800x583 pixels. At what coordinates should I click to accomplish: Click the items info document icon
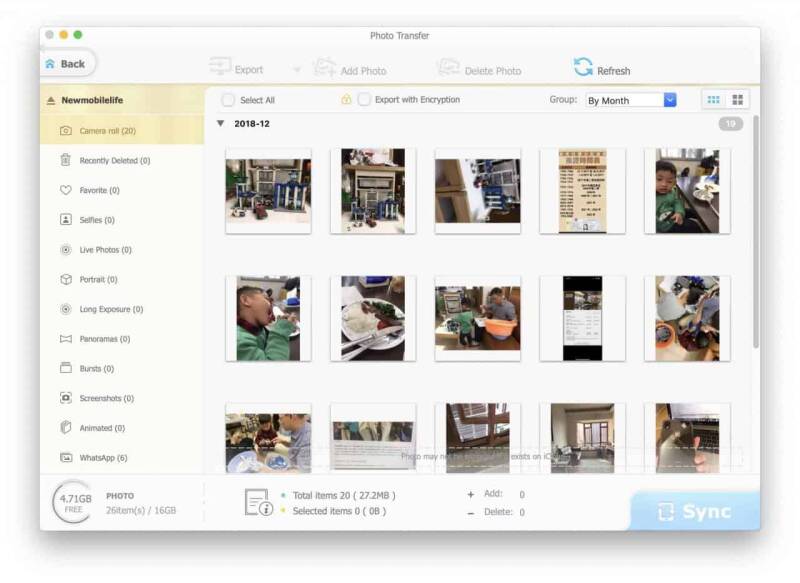(x=258, y=502)
